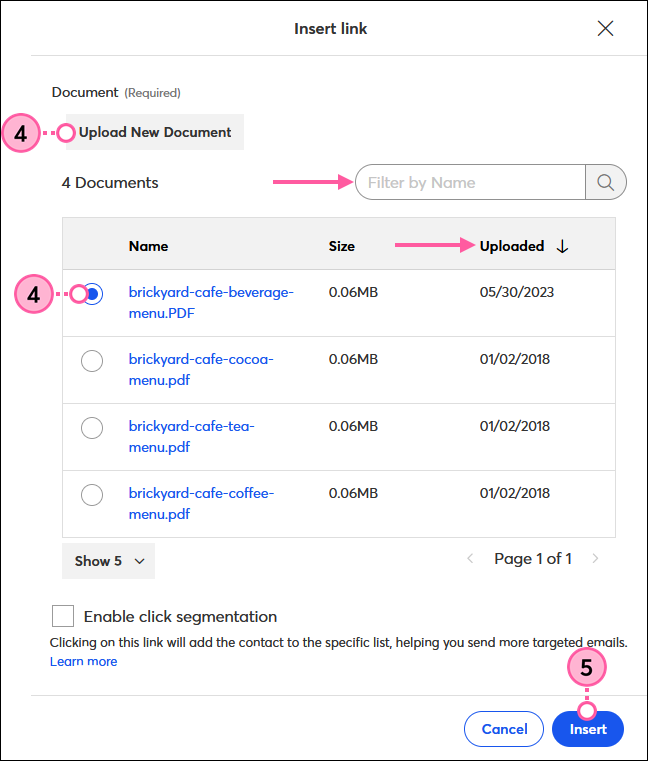
Task: Click the 4 Documents count label
Action: click(x=110, y=182)
